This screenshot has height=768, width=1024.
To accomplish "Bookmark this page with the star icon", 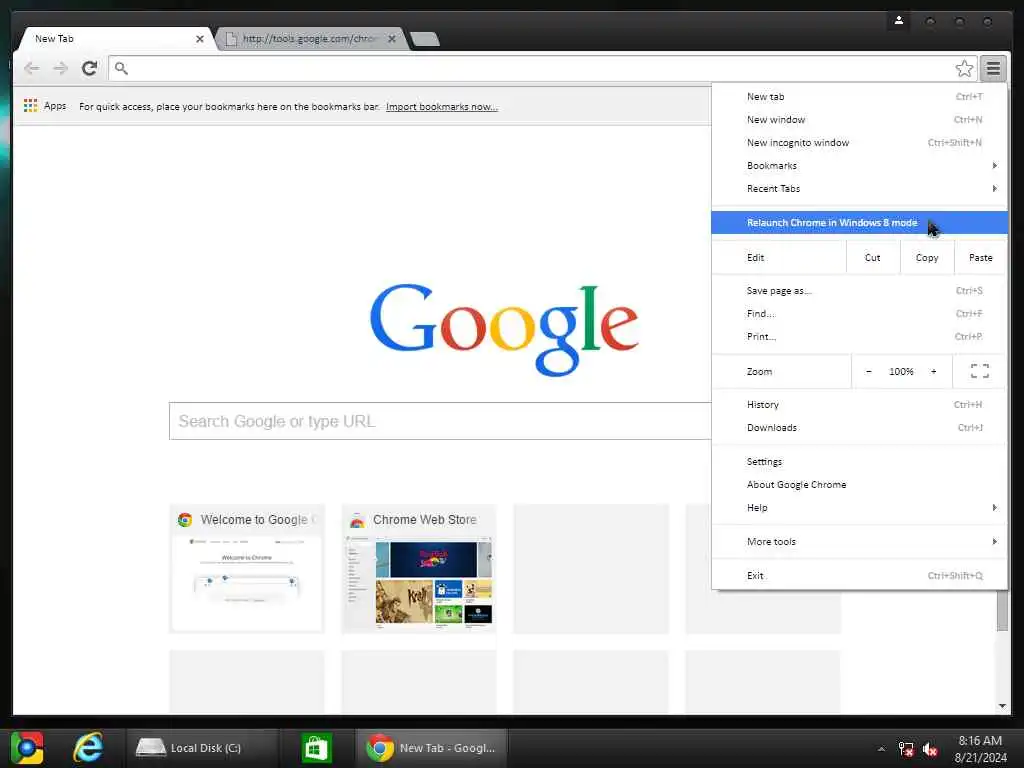I will click(964, 68).
